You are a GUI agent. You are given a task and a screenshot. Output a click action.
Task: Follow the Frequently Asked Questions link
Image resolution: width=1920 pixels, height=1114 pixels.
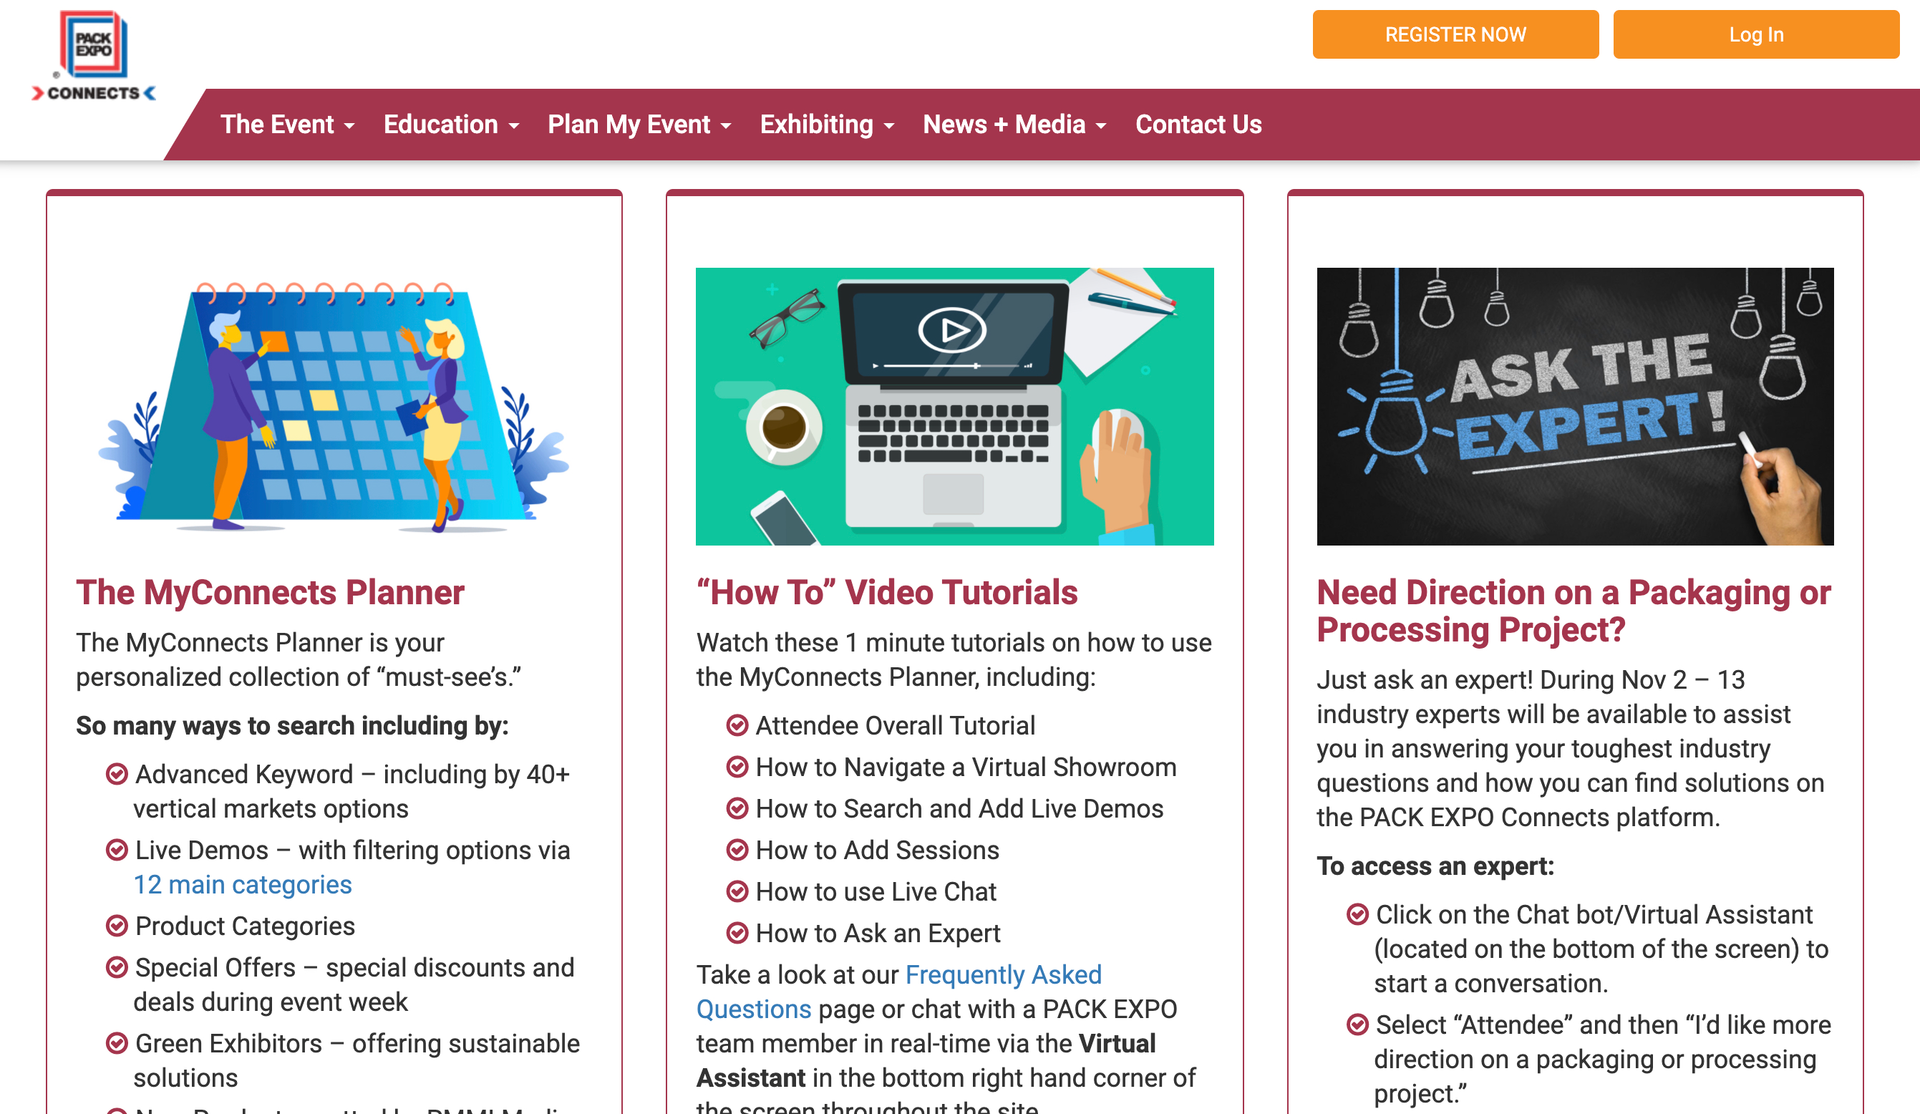[1003, 975]
